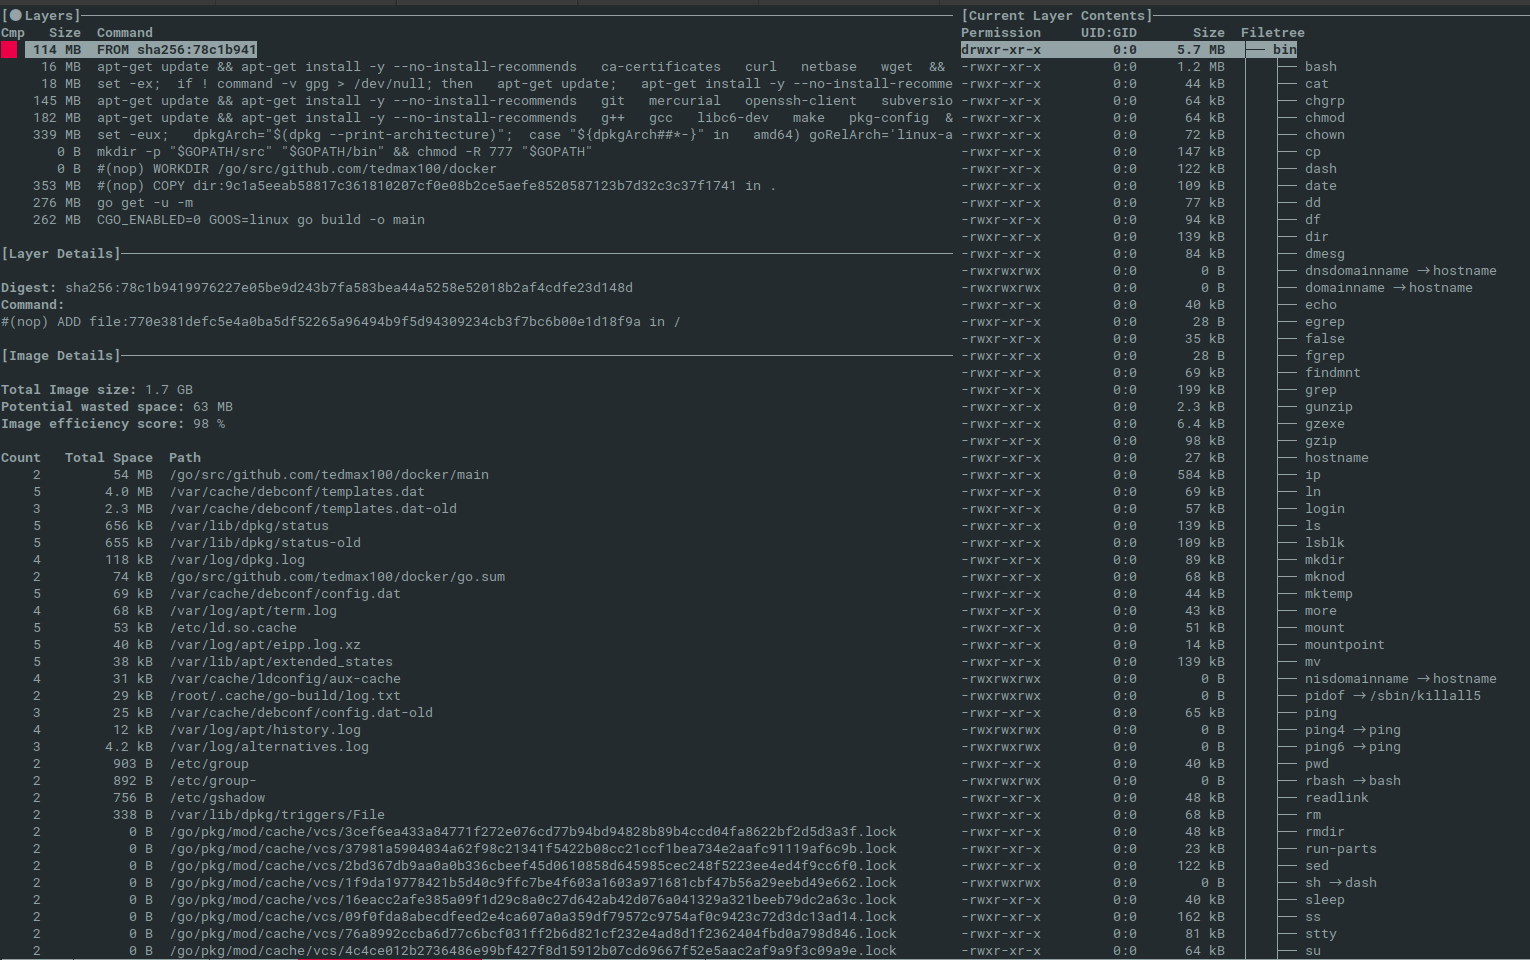Click the pidof symlink to /sbin/killall5

(x=1392, y=696)
